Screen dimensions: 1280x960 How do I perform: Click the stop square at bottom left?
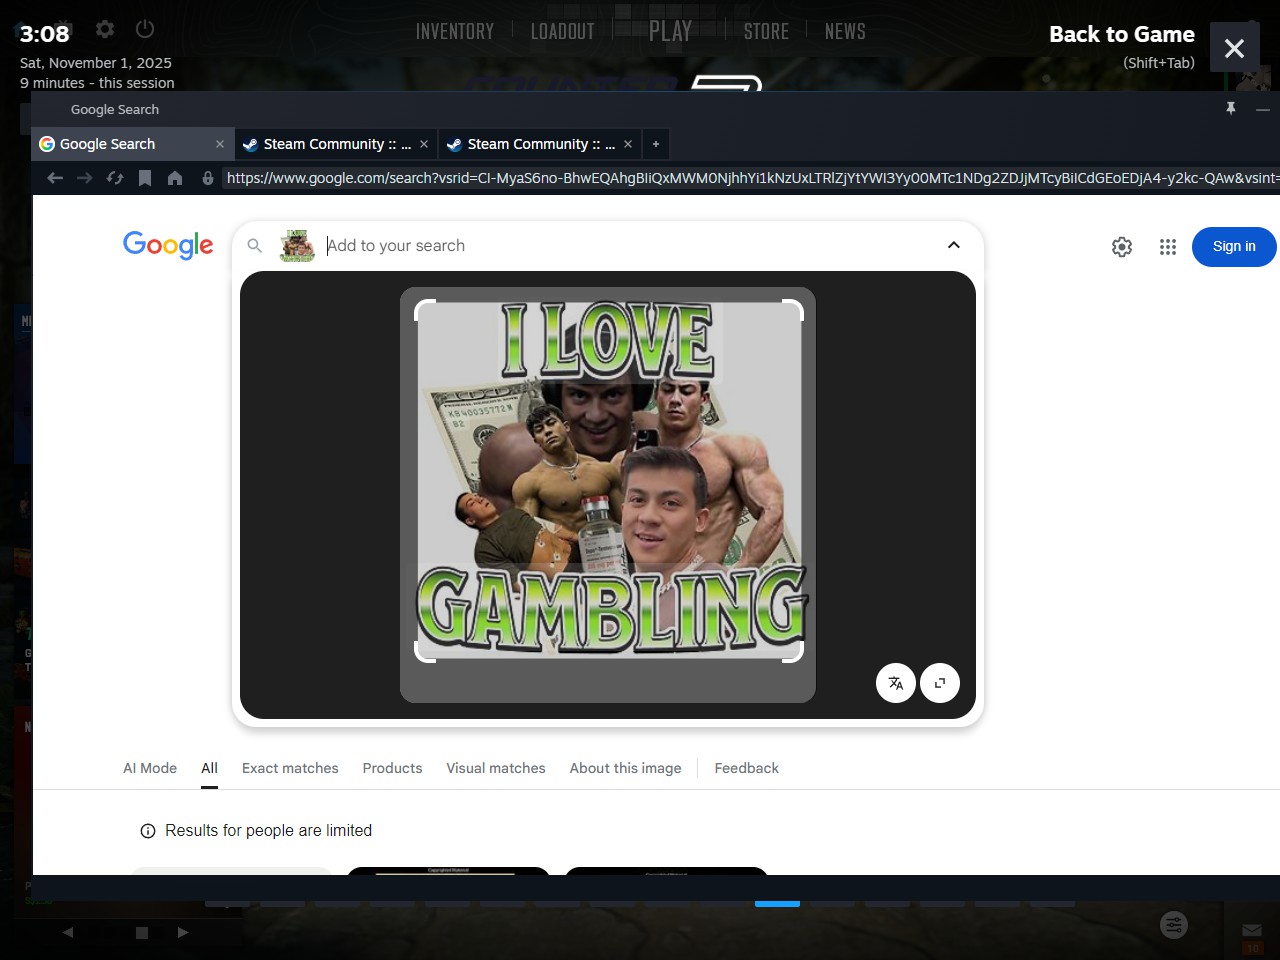pyautogui.click(x=142, y=932)
